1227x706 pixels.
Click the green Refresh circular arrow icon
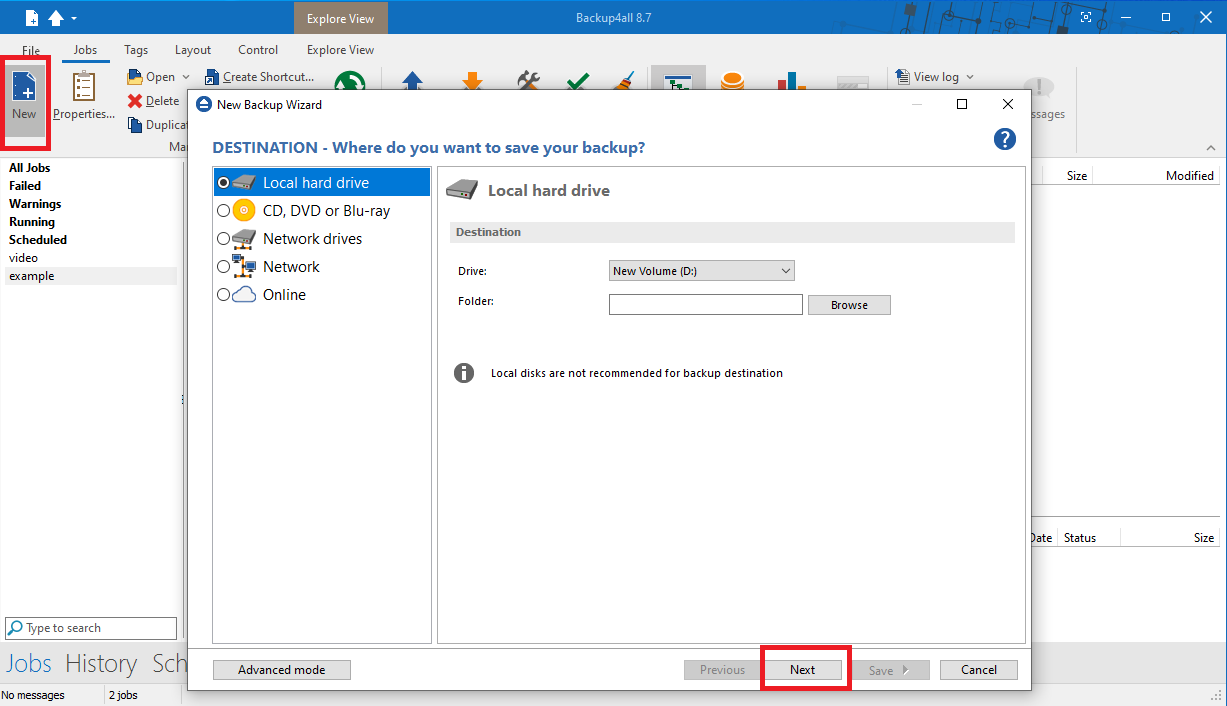(x=349, y=82)
